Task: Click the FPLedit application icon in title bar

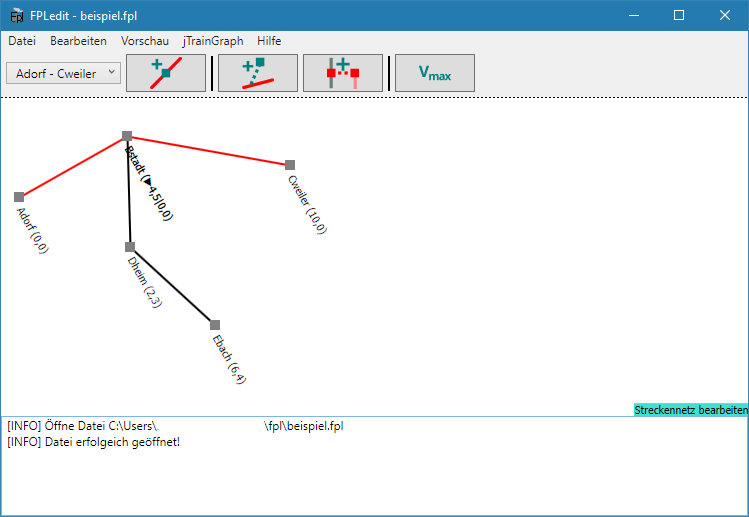Action: (x=17, y=16)
